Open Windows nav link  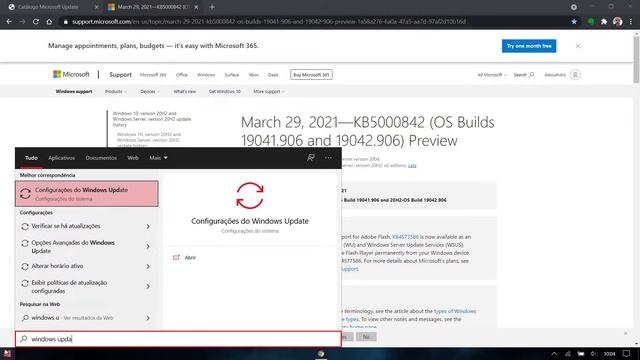click(206, 75)
